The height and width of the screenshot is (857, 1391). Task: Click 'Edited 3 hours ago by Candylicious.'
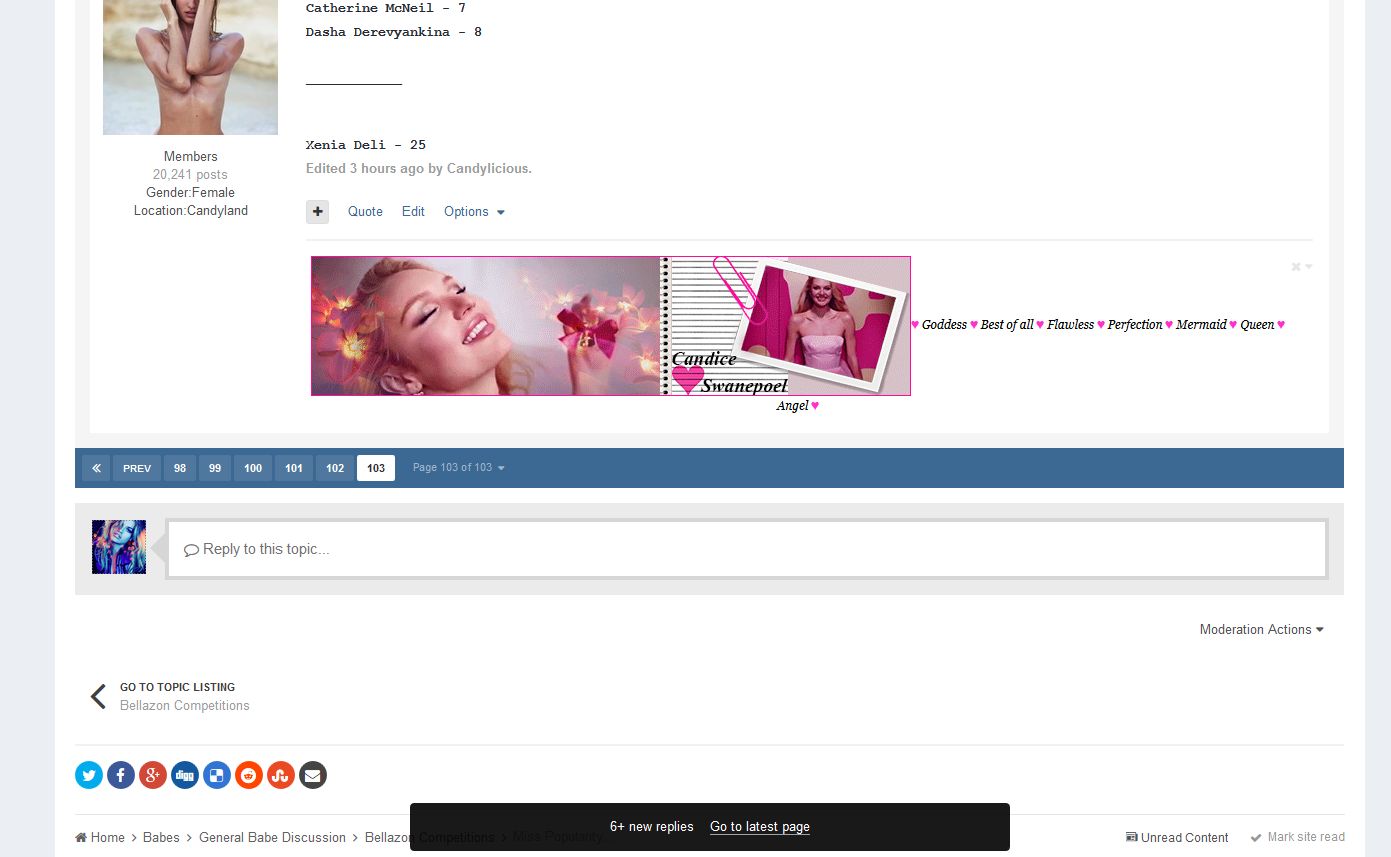(x=419, y=169)
